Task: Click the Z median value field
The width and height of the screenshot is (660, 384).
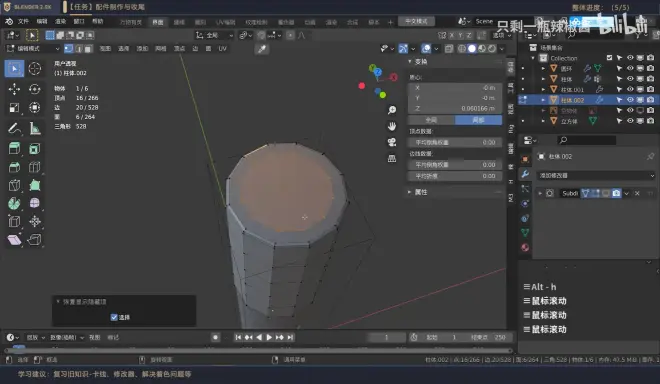Action: click(455, 108)
